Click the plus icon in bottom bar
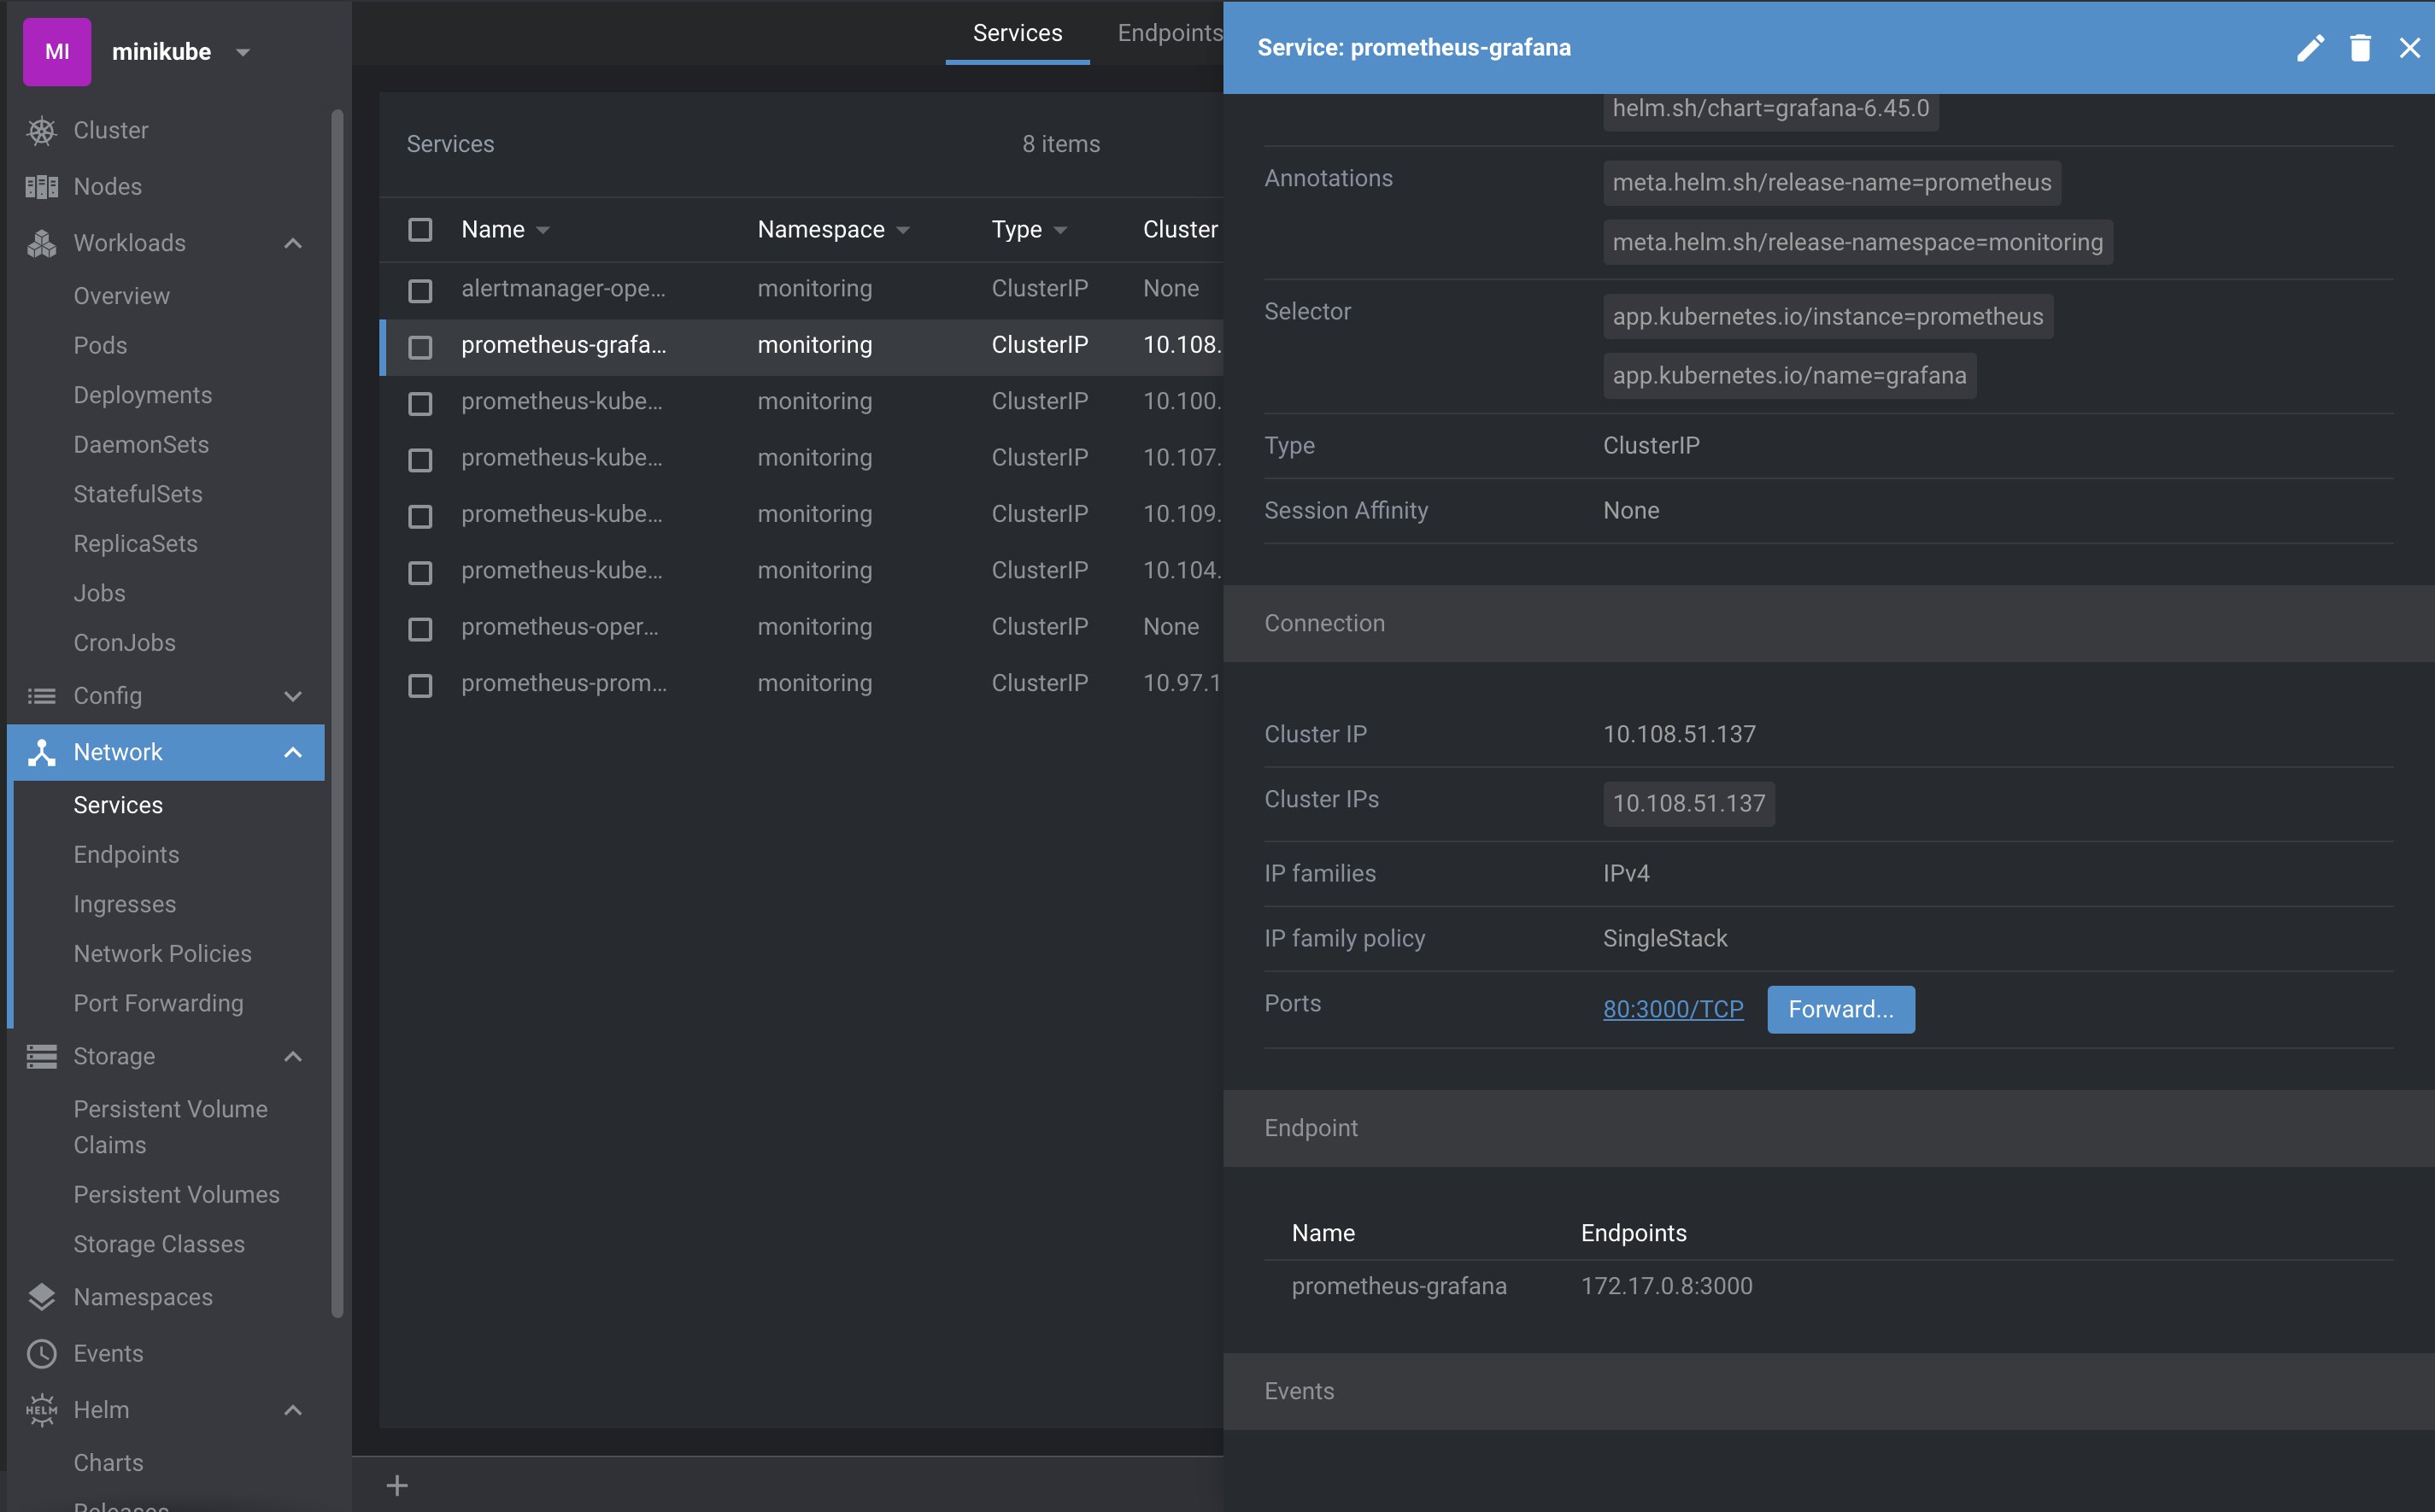This screenshot has height=1512, width=2435. click(x=397, y=1485)
